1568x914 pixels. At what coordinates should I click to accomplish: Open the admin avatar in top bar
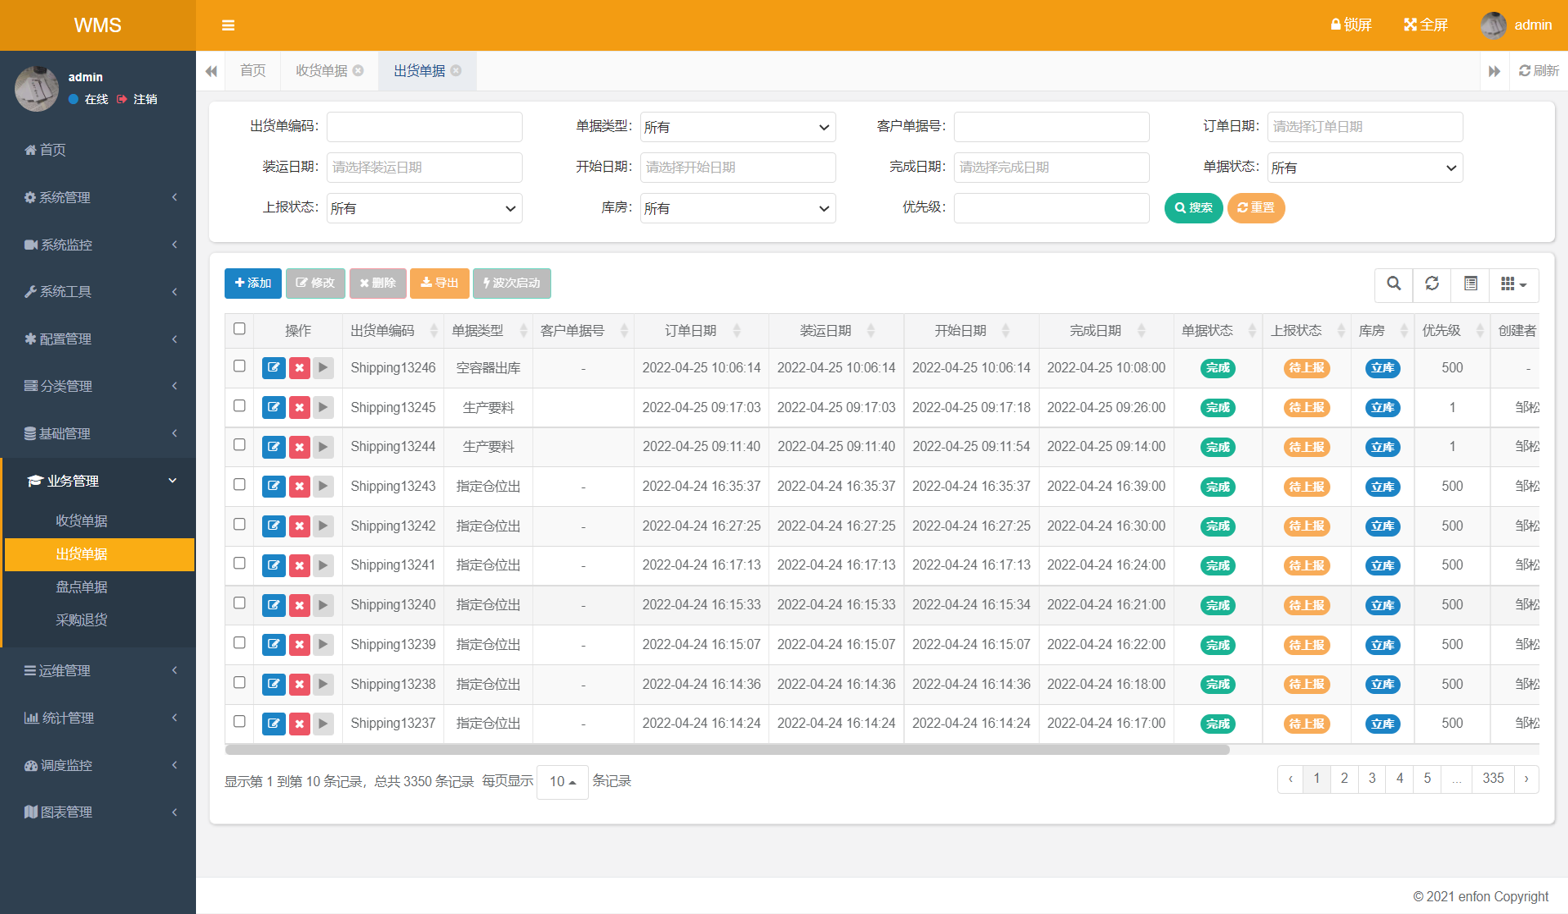(x=1493, y=25)
